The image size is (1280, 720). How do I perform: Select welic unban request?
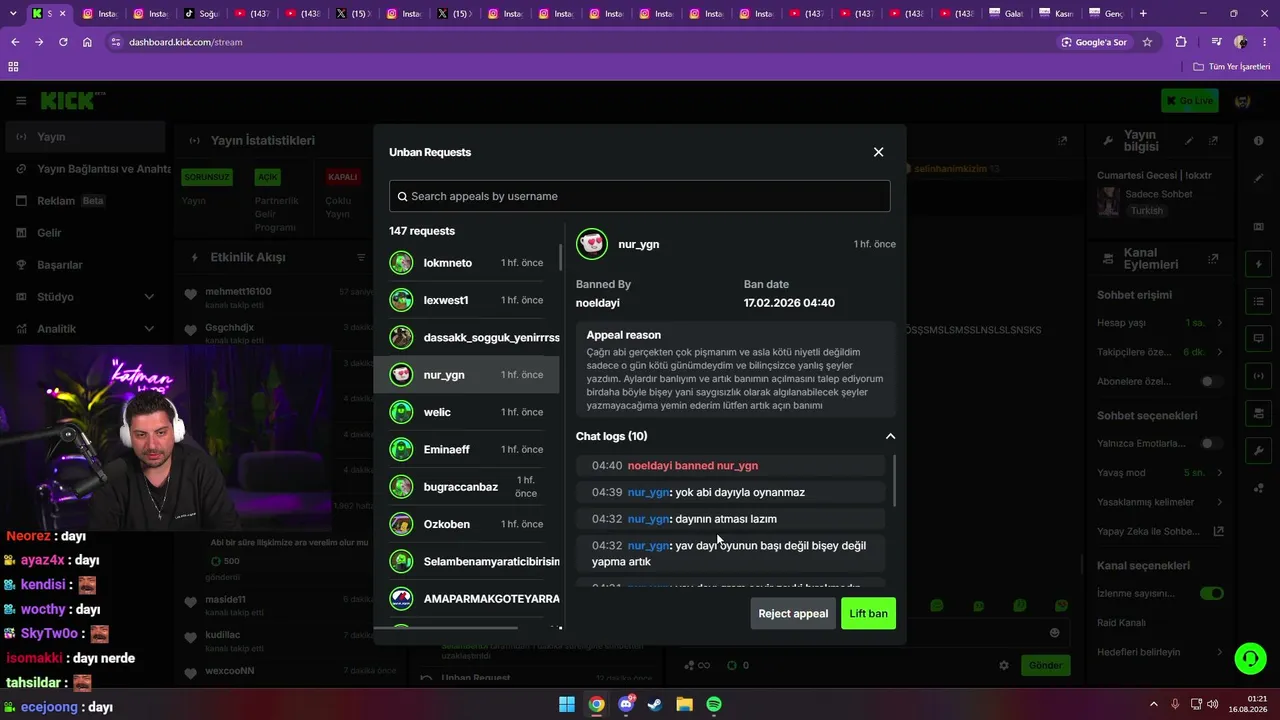coord(466,412)
